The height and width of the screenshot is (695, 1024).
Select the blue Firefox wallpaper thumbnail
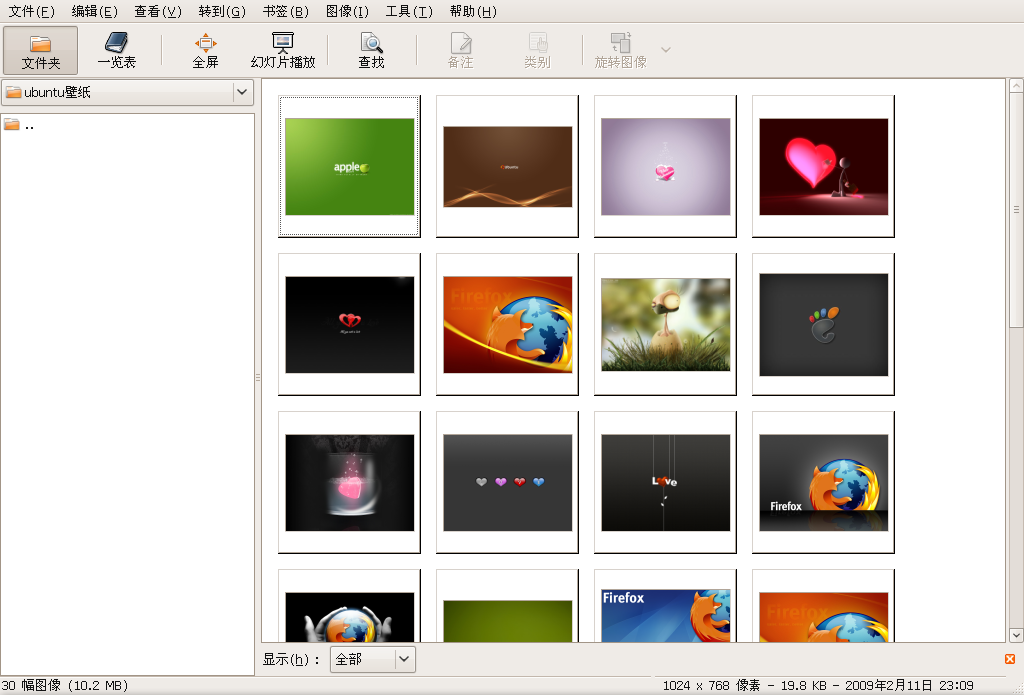(665, 606)
